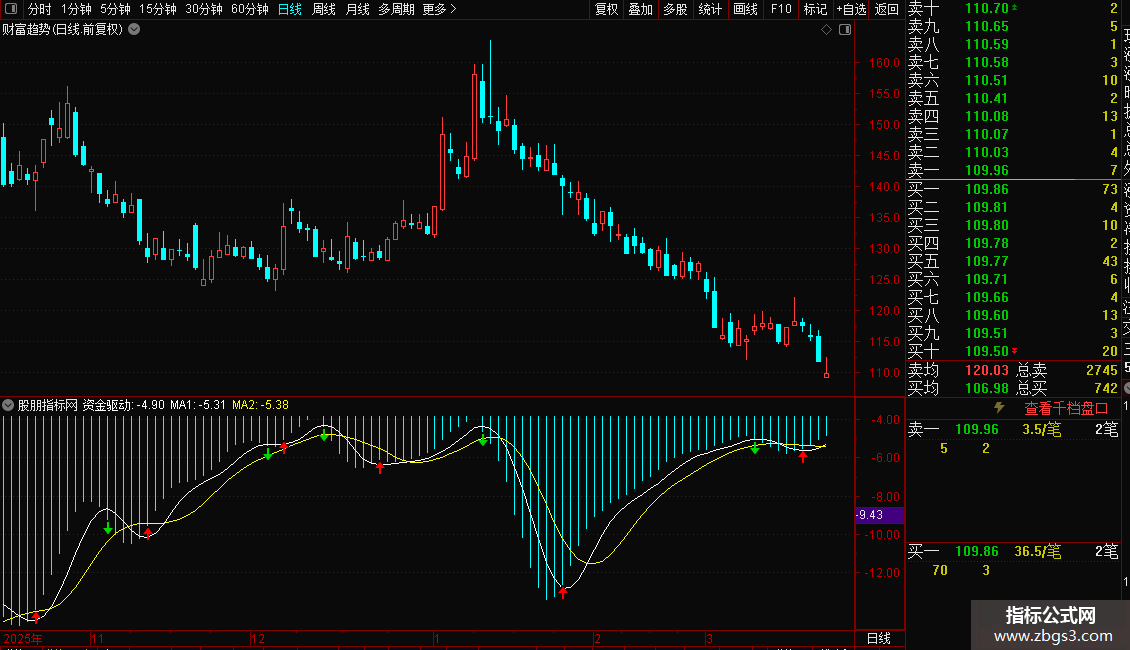Viewport: 1130px width, 650px height.
Task: Select the 周线 weekly chart tab
Action: pyautogui.click(x=324, y=9)
